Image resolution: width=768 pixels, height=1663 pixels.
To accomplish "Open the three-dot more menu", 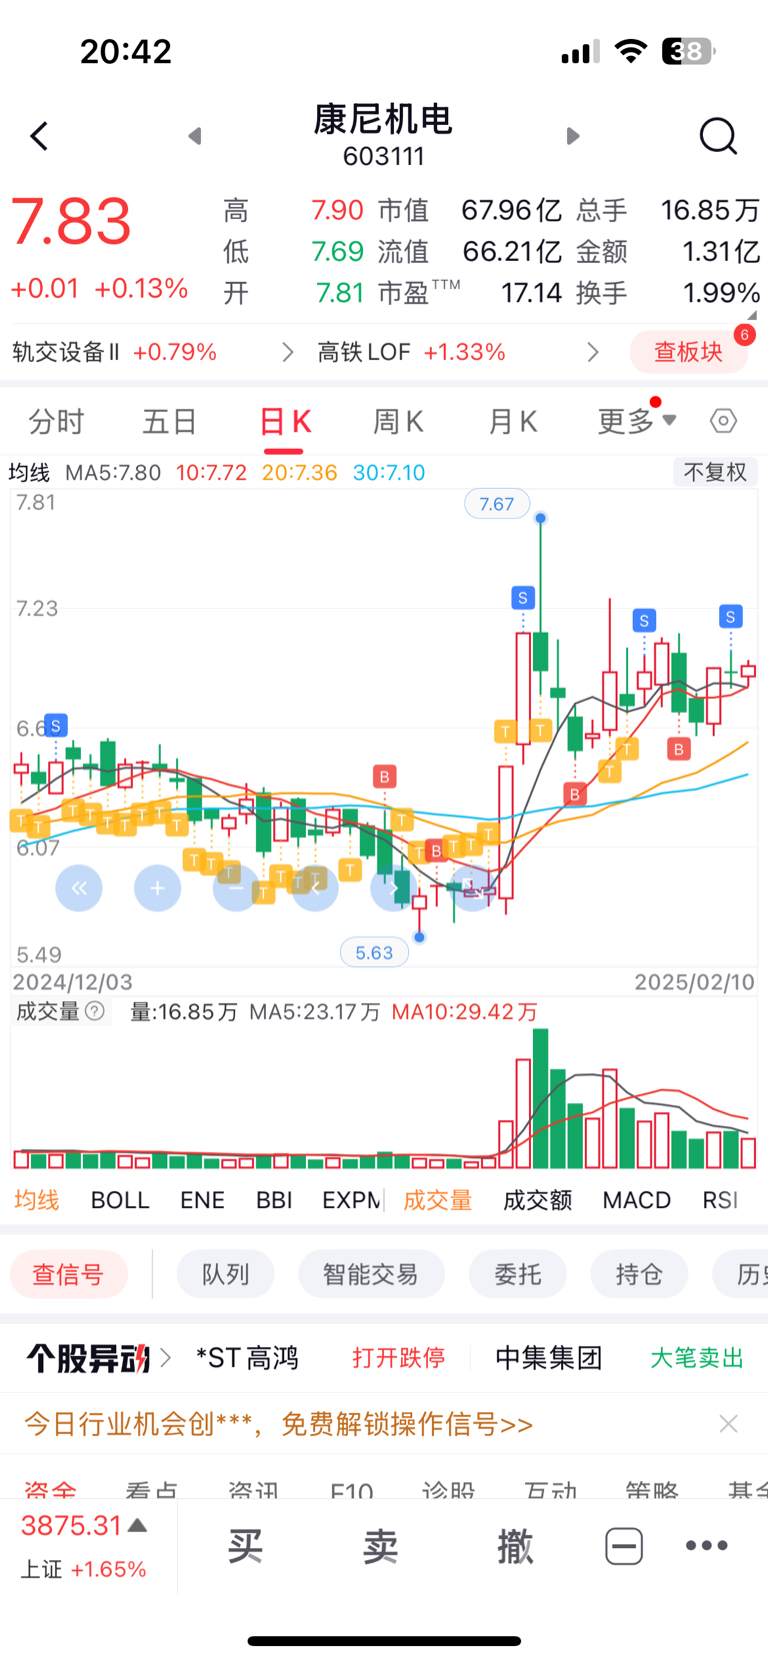I will tap(706, 1546).
